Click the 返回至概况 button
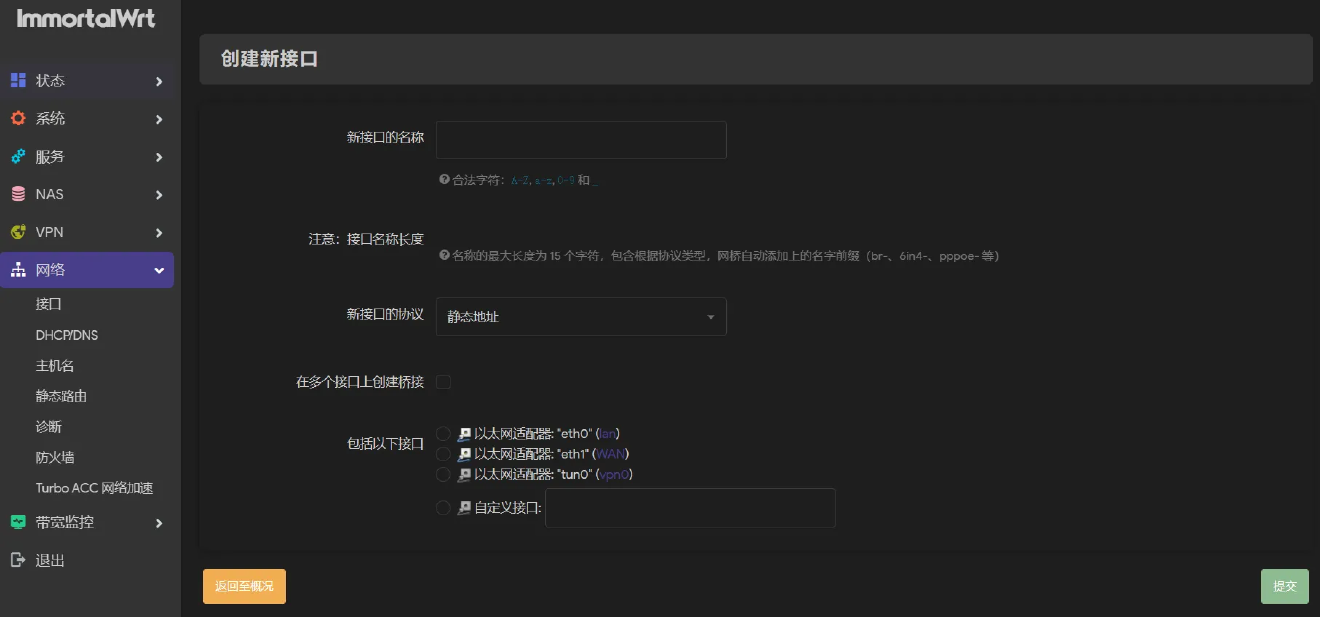The image size is (1320, 617). (x=244, y=586)
